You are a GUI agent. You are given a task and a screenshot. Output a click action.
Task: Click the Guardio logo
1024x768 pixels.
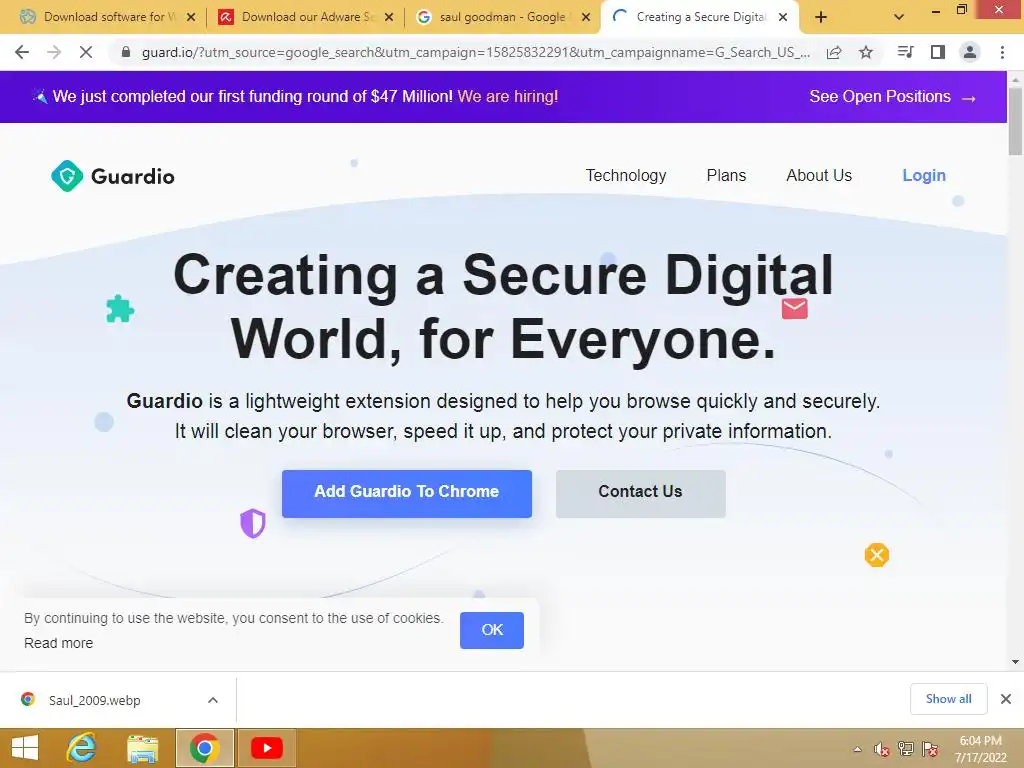[x=113, y=176]
